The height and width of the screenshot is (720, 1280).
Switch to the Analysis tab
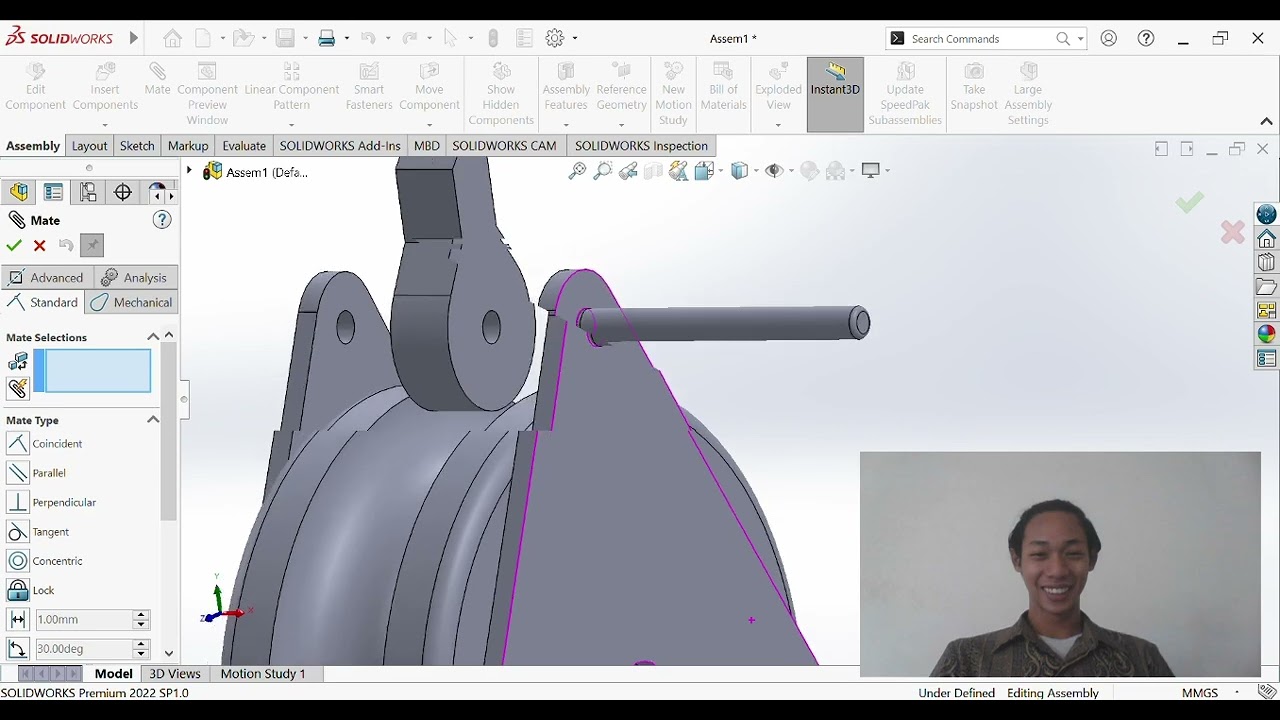[134, 277]
